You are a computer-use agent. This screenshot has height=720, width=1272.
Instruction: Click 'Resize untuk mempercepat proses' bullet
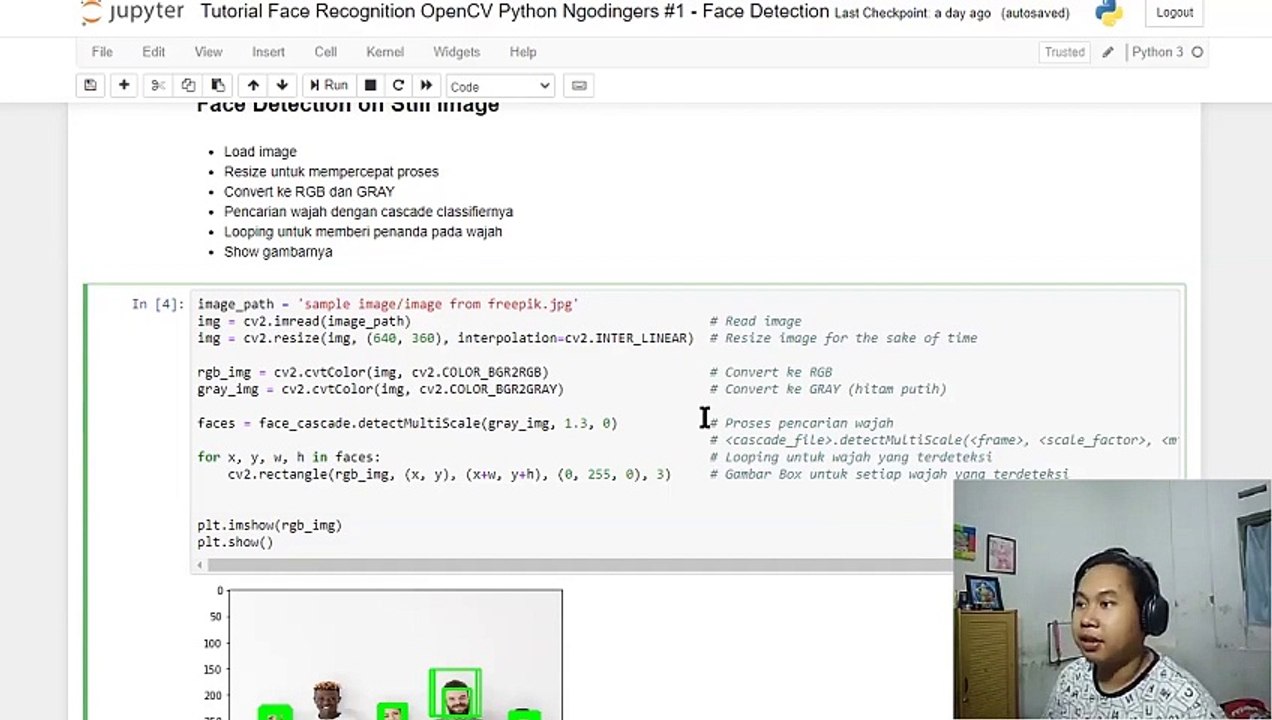coord(331,172)
